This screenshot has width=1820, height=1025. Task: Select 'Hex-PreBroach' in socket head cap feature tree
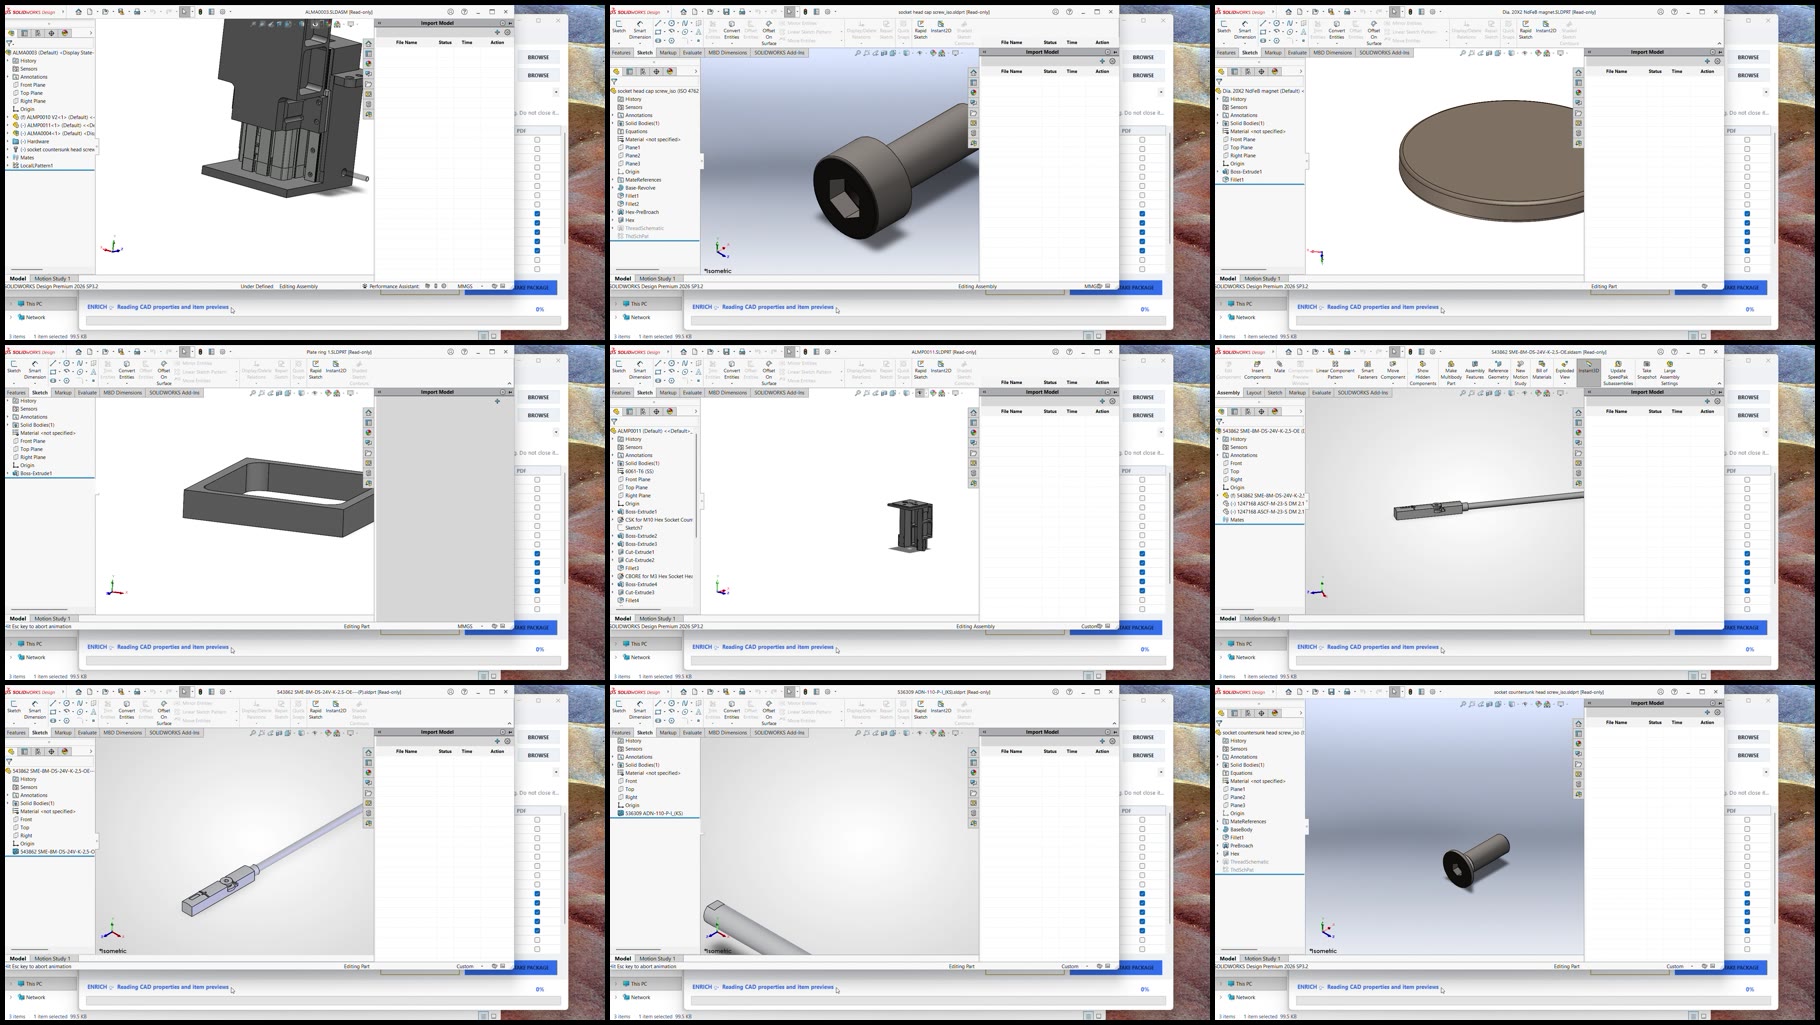pyautogui.click(x=641, y=212)
